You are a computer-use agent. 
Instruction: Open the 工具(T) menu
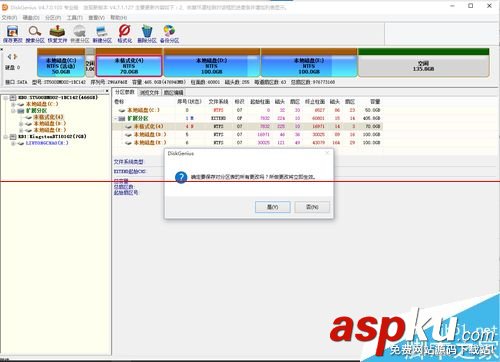[x=75, y=17]
